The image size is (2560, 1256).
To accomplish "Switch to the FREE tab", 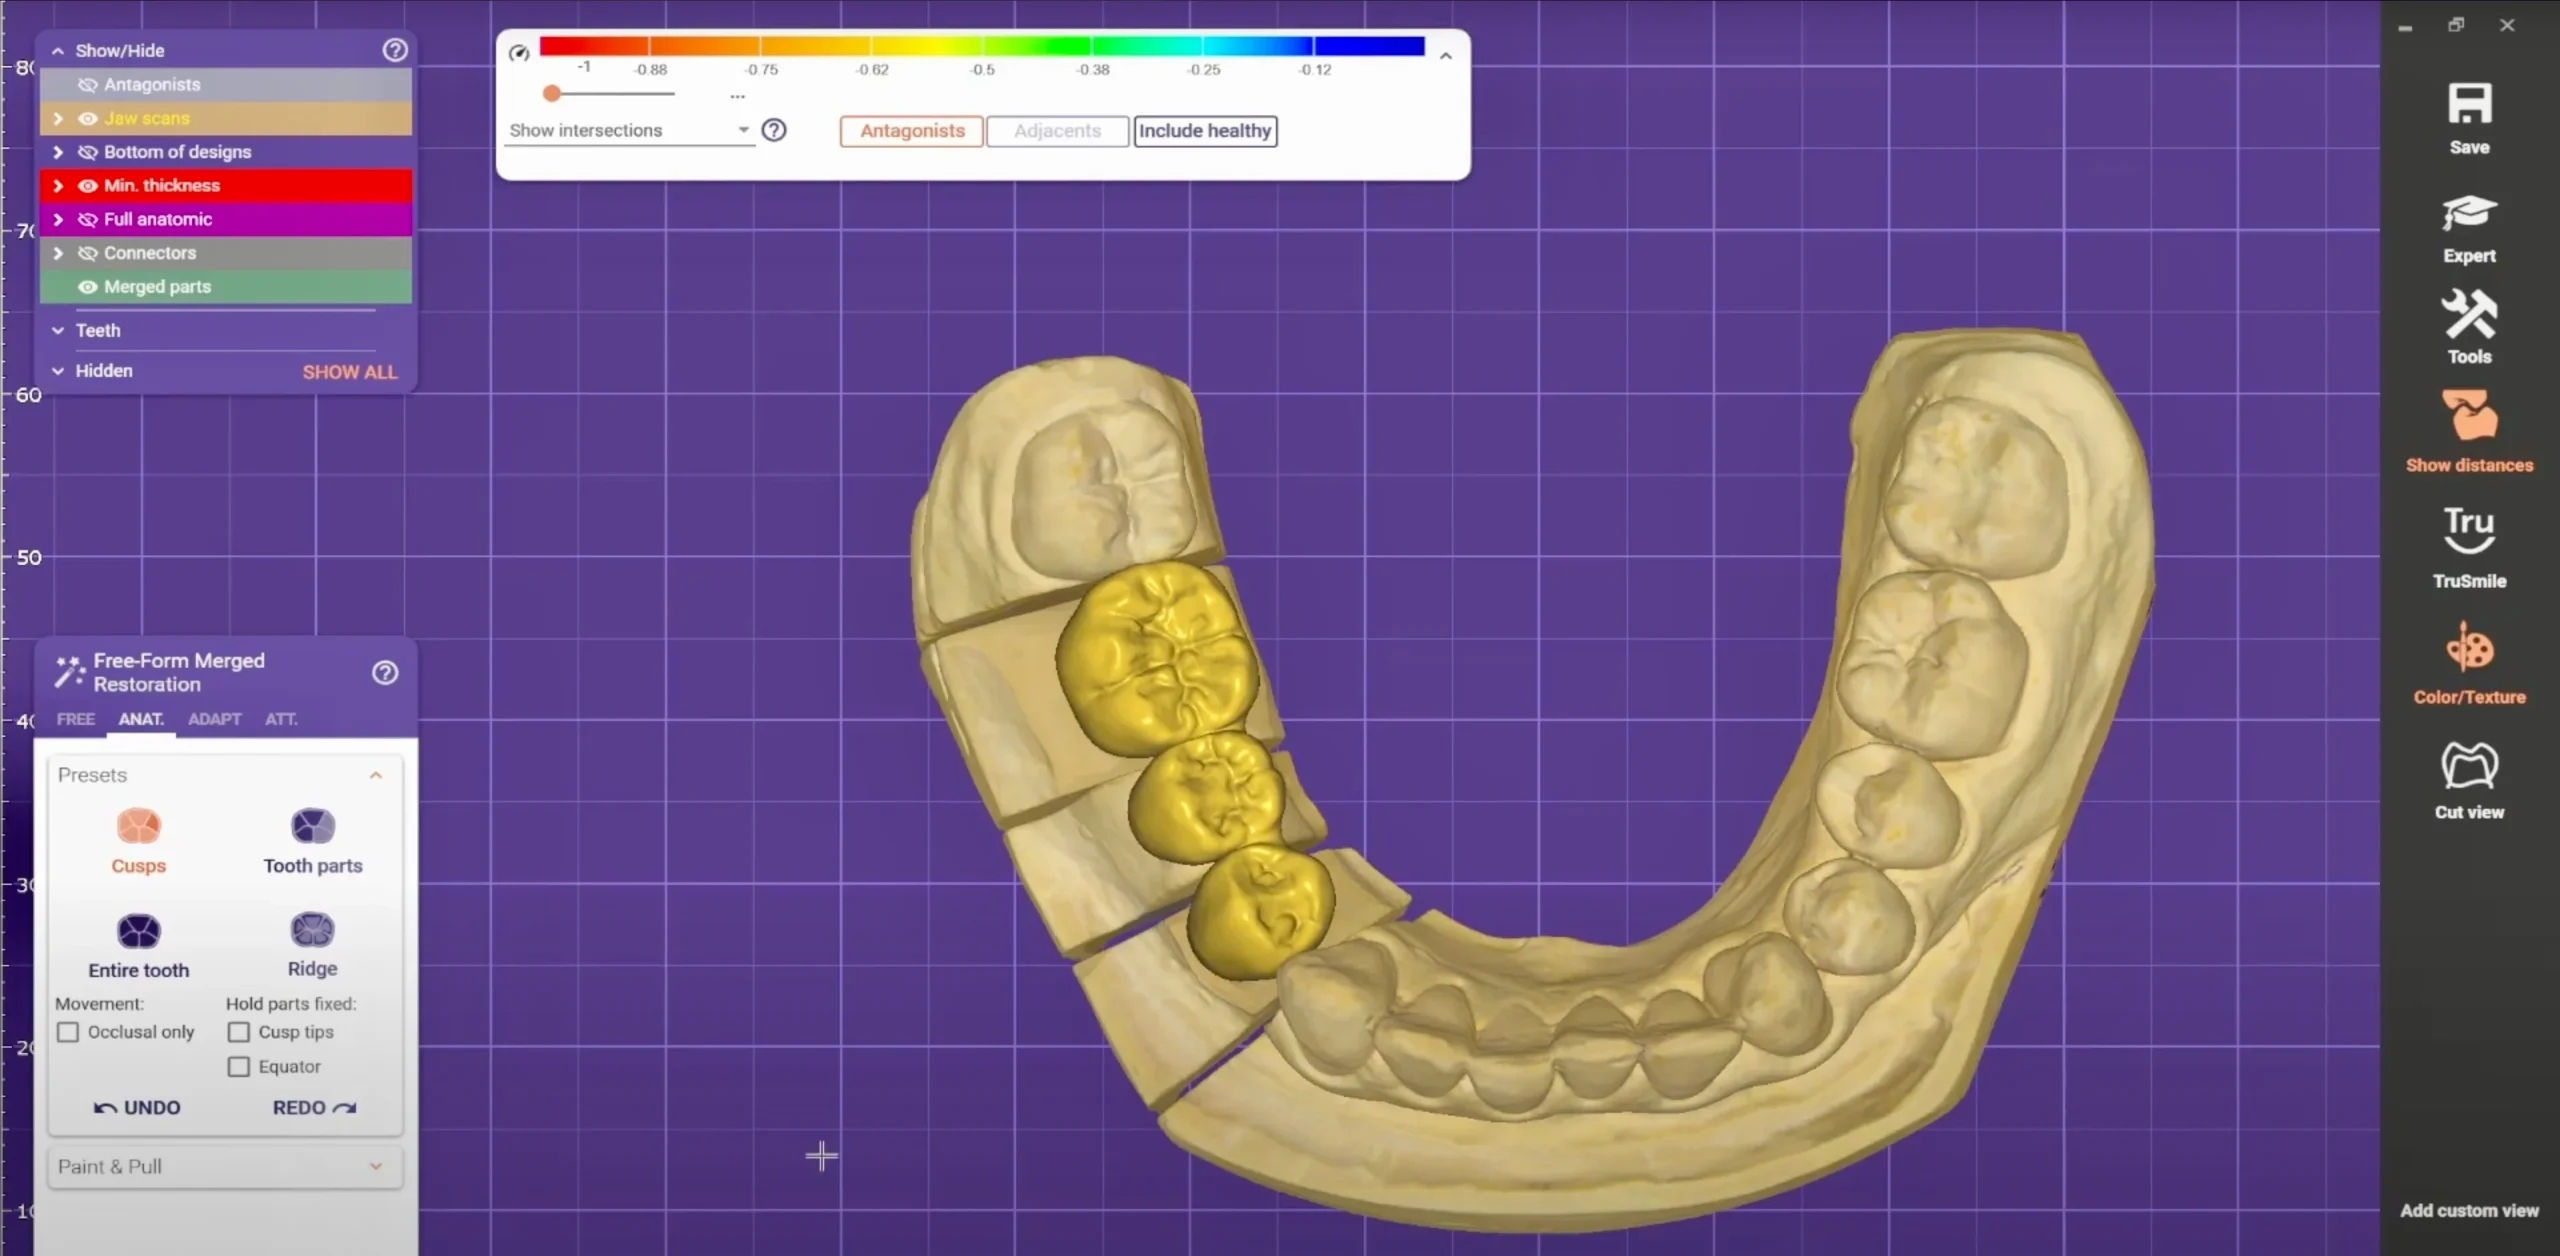I will click(x=76, y=719).
